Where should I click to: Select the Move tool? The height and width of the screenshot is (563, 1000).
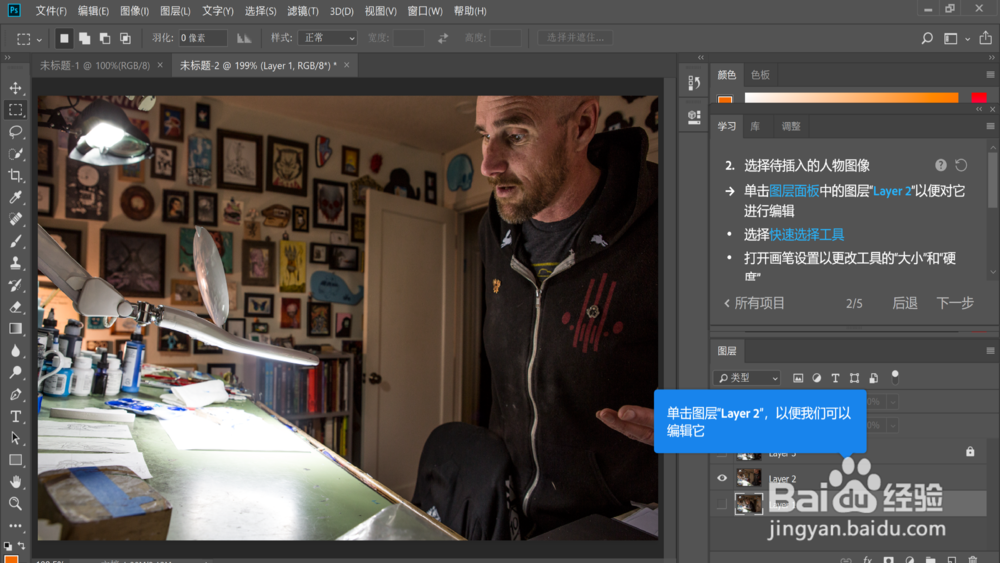pyautogui.click(x=15, y=88)
